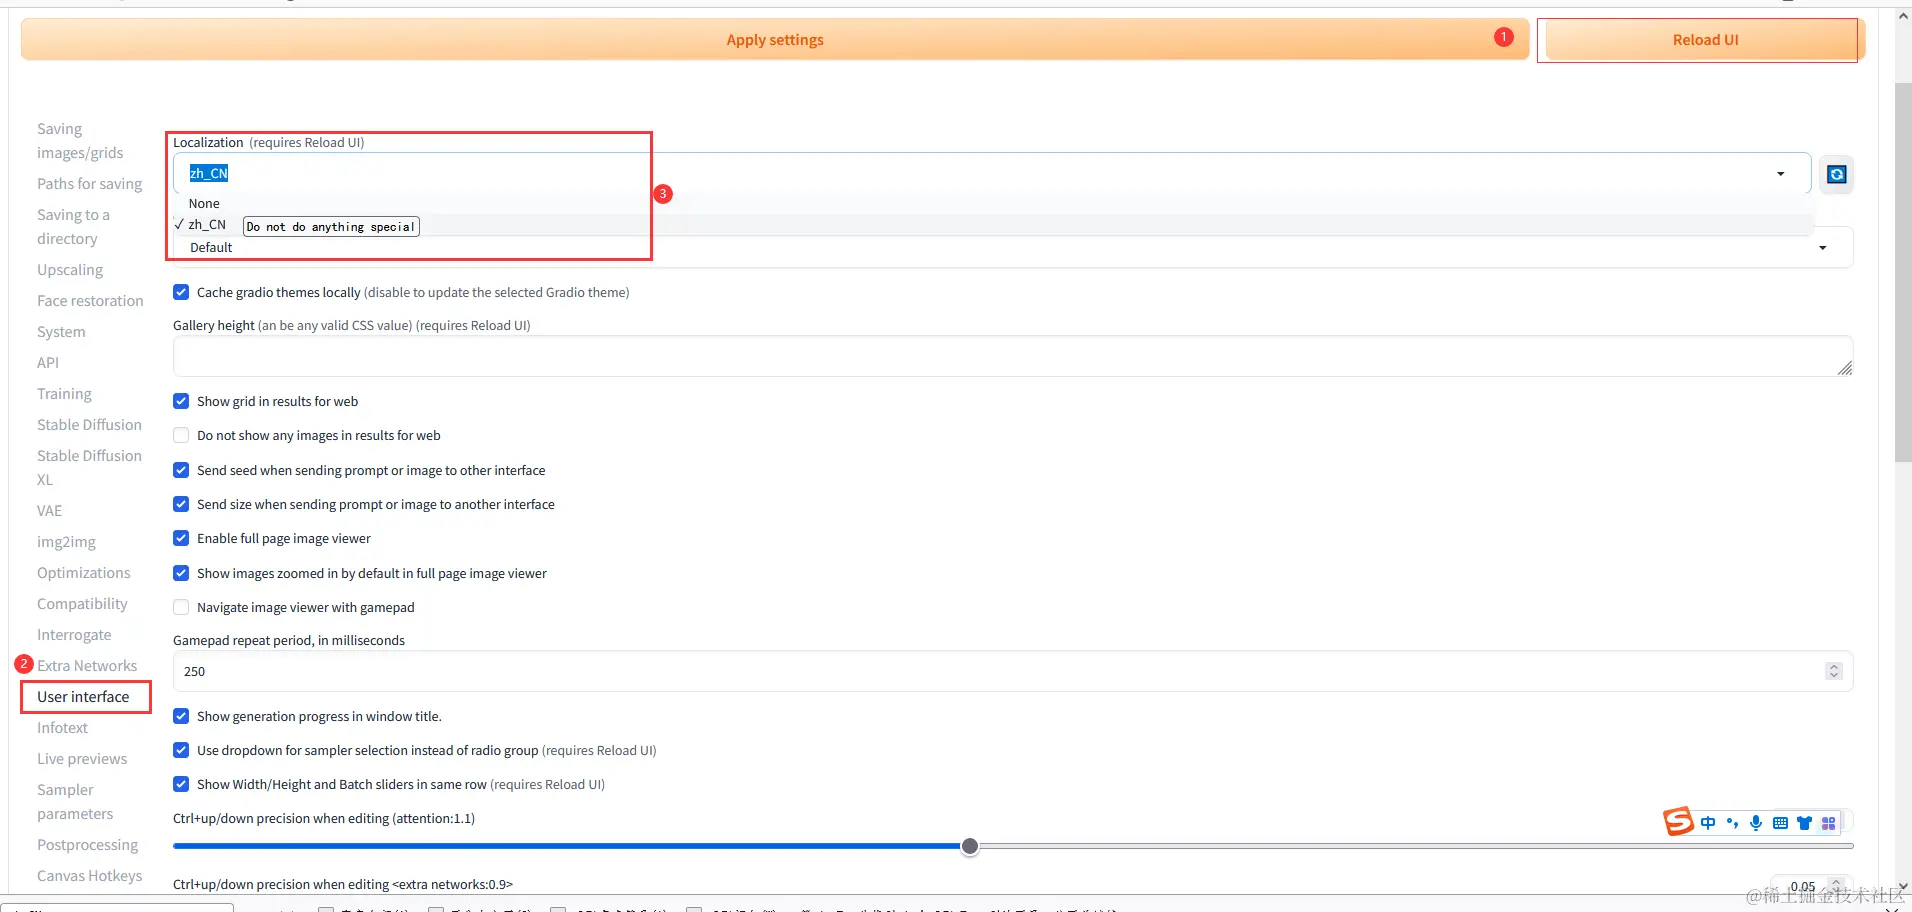Click the Gamepad repeat period stepper arrows

click(x=1833, y=671)
